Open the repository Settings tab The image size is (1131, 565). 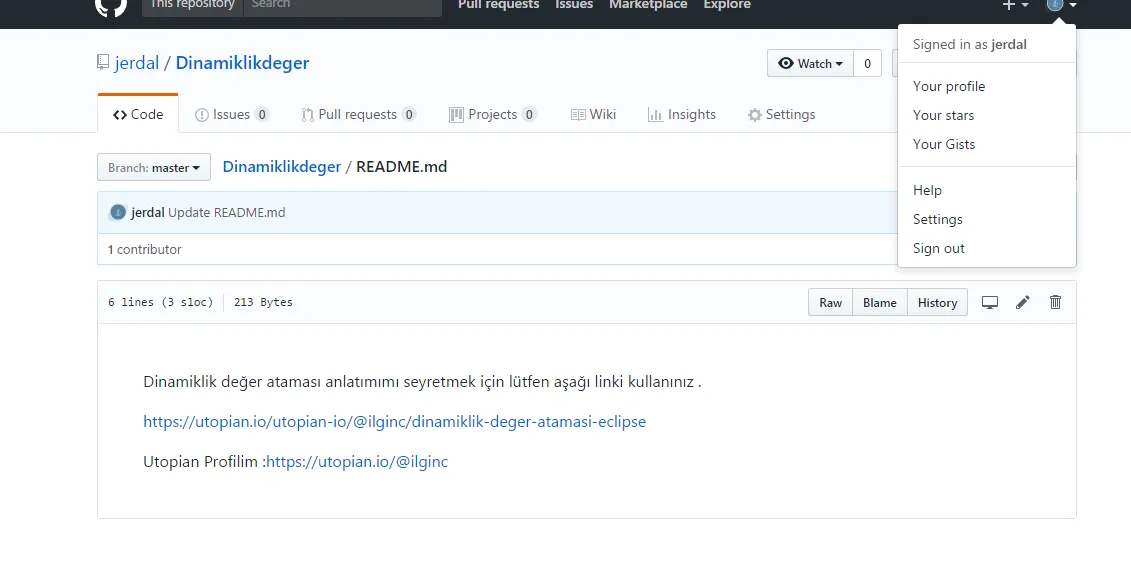(782, 114)
